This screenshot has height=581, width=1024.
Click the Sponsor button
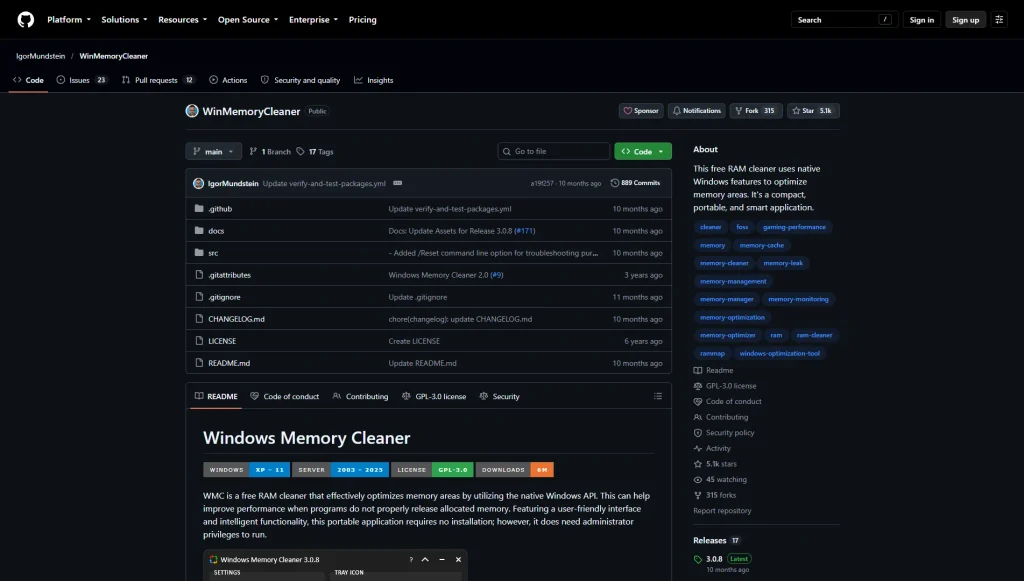point(641,111)
